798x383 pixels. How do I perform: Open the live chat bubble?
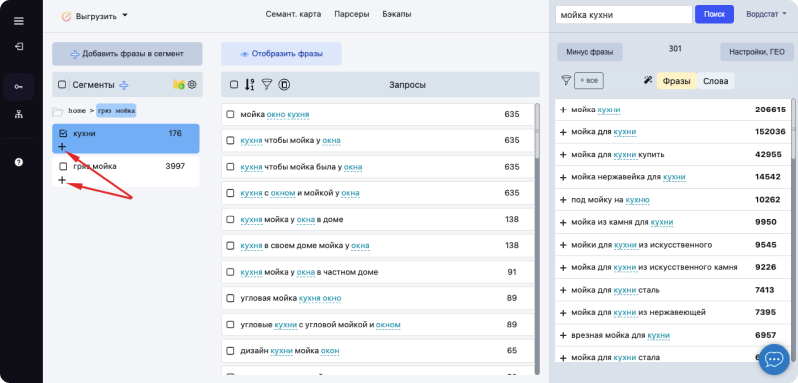point(774,360)
